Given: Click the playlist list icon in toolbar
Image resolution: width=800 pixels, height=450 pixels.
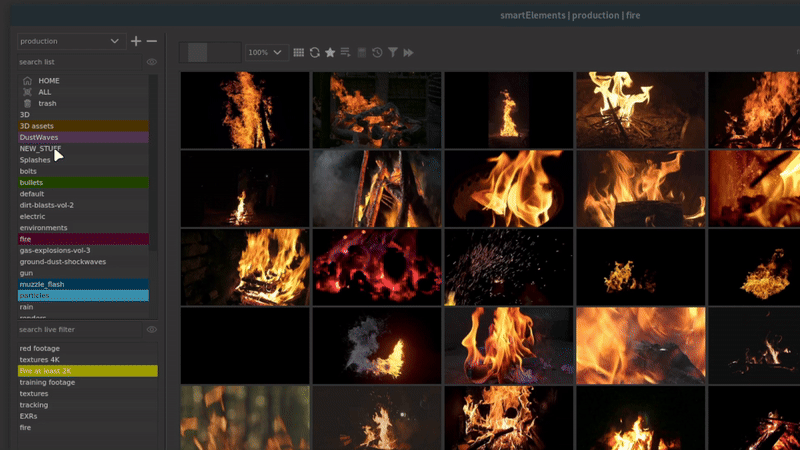Looking at the screenshot, I should tap(345, 53).
